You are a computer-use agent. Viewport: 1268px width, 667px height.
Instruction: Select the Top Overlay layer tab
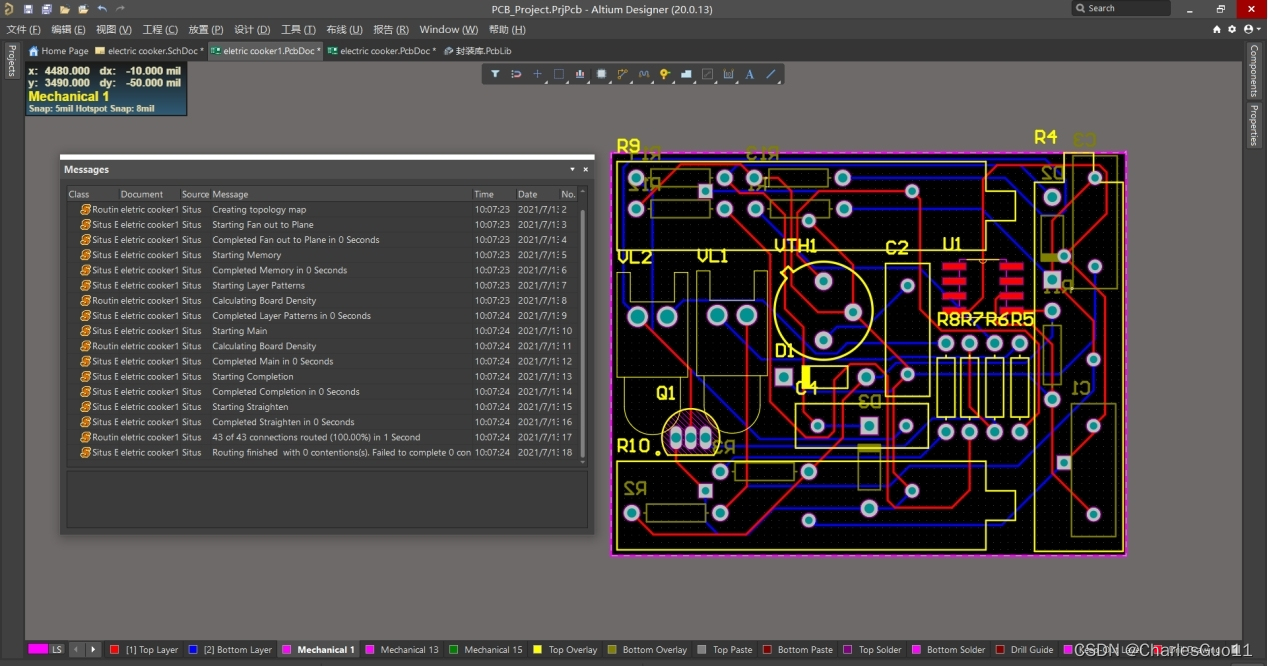pyautogui.click(x=565, y=650)
